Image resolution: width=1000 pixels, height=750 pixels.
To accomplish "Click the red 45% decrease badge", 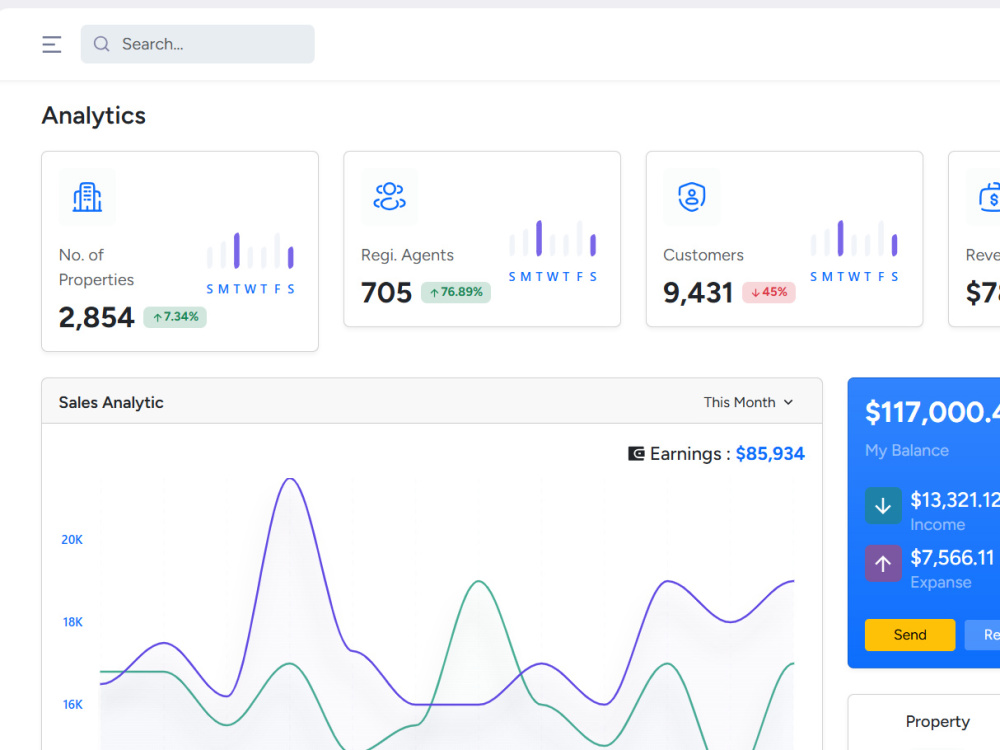I will click(x=768, y=292).
